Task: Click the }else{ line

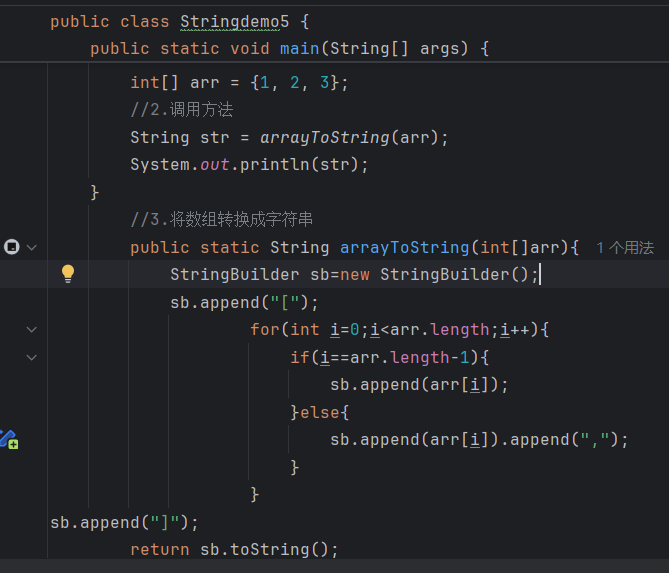Action: click(x=320, y=413)
